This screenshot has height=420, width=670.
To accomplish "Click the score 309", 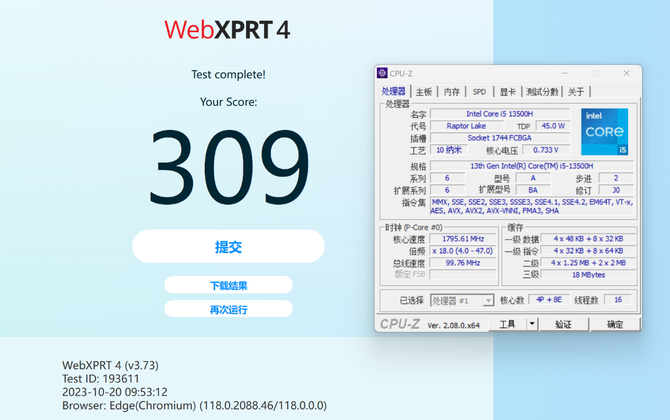I will pos(229,167).
